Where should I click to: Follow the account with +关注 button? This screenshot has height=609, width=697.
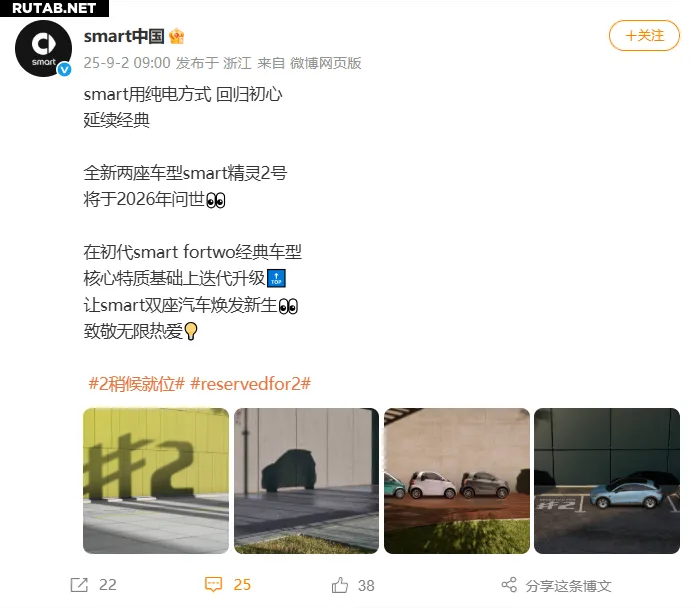tap(644, 36)
